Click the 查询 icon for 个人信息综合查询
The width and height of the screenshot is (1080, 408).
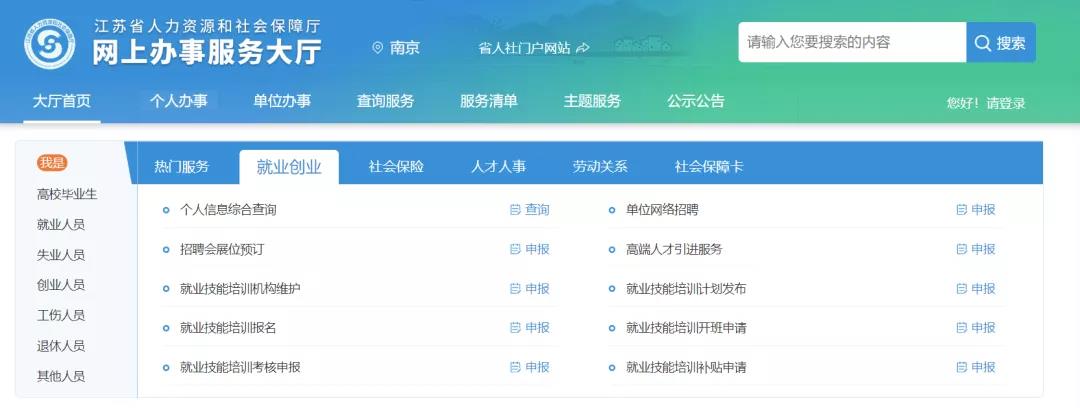(x=515, y=210)
